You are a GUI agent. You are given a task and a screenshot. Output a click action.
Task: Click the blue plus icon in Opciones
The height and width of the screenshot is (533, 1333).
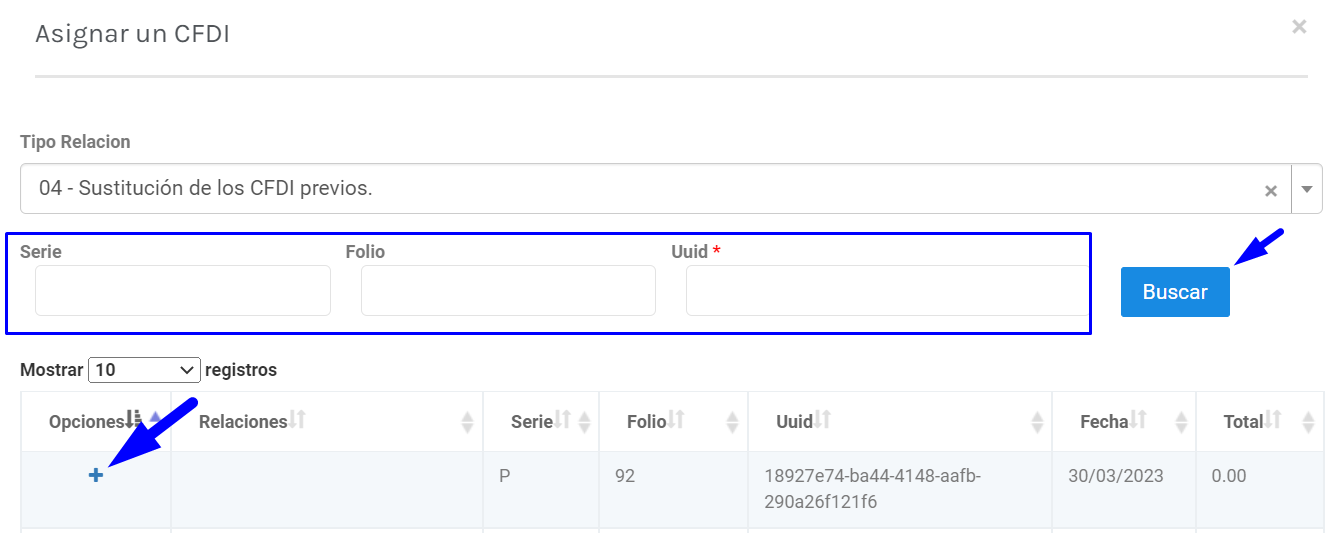(x=96, y=476)
